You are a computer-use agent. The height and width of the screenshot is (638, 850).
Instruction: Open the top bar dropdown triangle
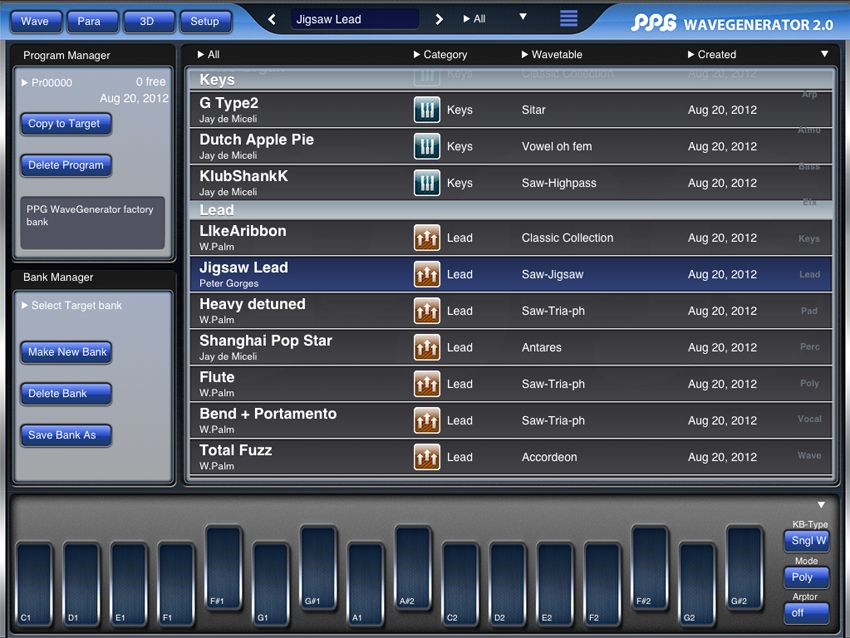tap(523, 17)
